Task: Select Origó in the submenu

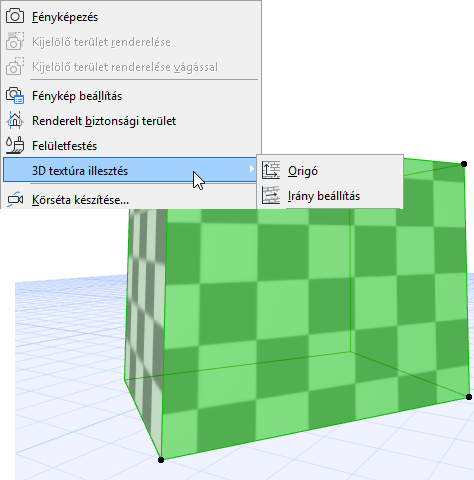Action: 330,171
